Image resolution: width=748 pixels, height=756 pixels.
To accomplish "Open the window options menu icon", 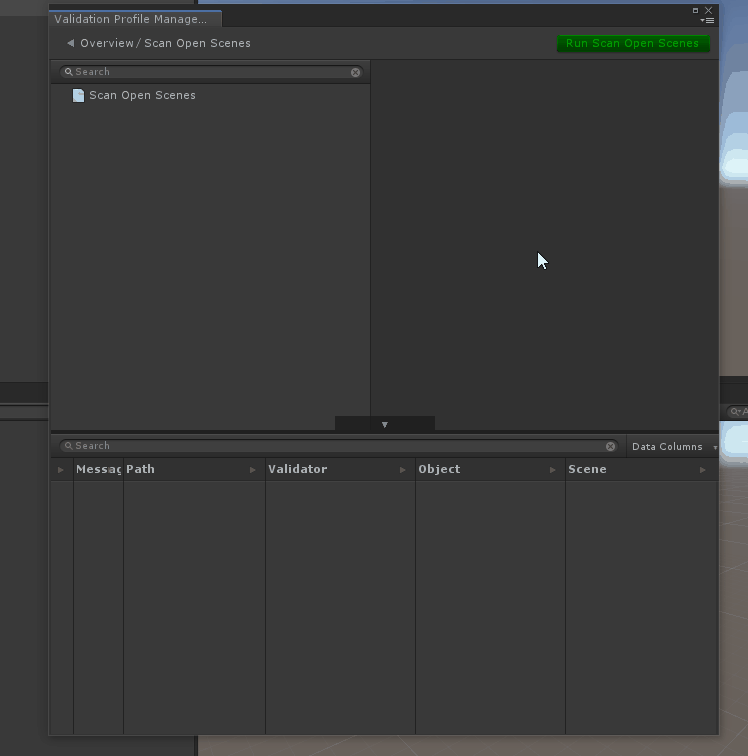I will coord(708,20).
